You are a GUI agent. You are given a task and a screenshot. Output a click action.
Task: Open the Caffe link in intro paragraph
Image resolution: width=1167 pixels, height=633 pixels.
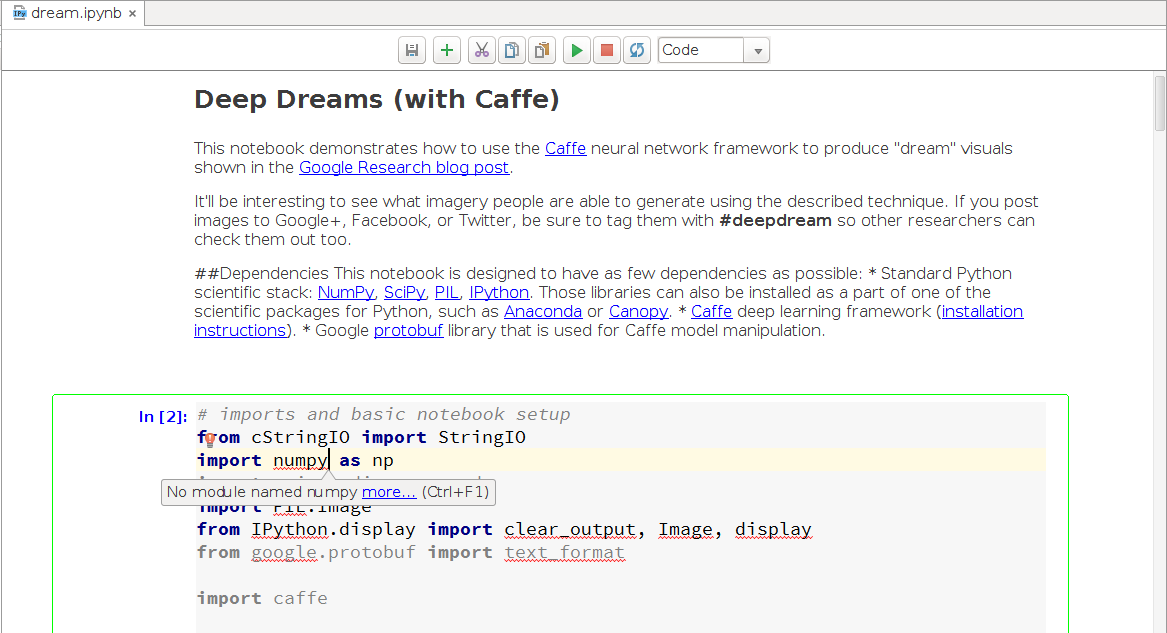click(x=566, y=148)
